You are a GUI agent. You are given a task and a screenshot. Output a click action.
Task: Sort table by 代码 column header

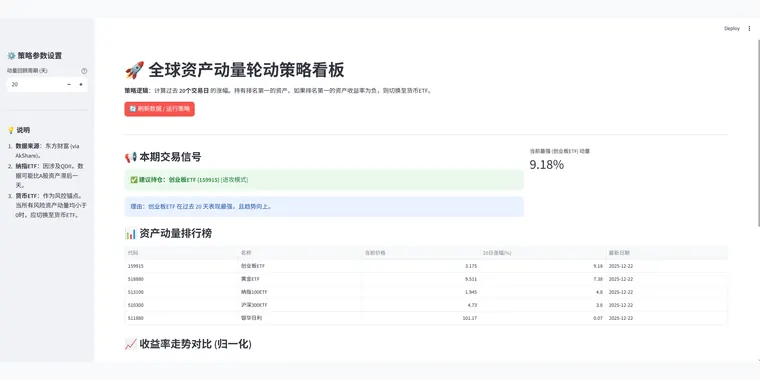click(181, 253)
